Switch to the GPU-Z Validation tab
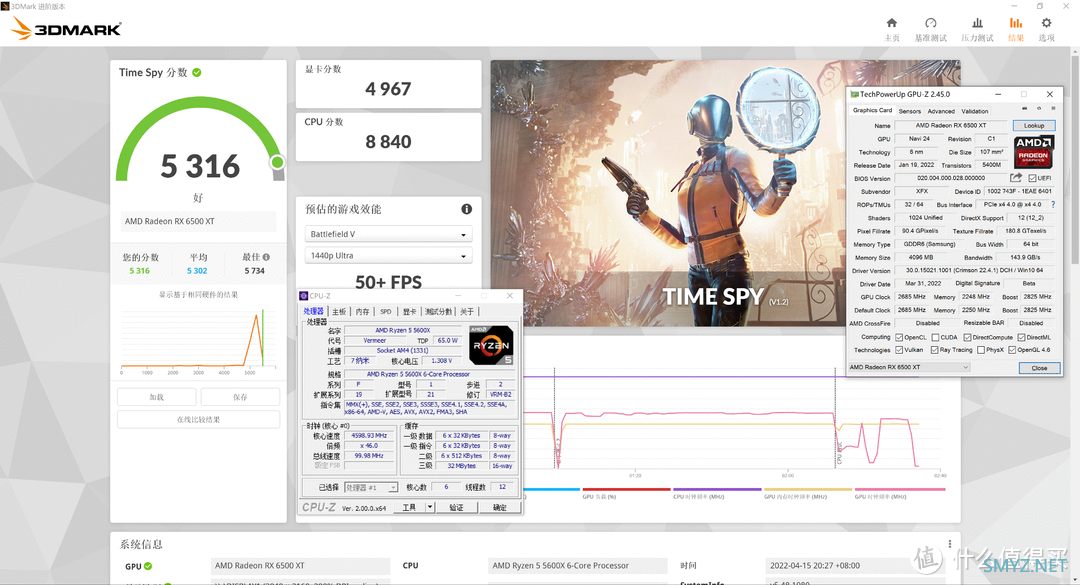Screen dimensions: 1080x585 [975, 111]
